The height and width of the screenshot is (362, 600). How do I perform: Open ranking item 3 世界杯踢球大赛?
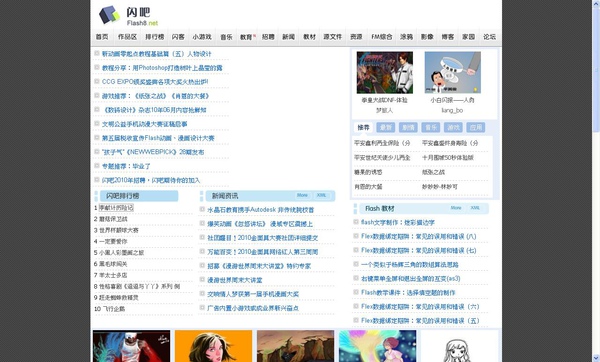pos(119,230)
